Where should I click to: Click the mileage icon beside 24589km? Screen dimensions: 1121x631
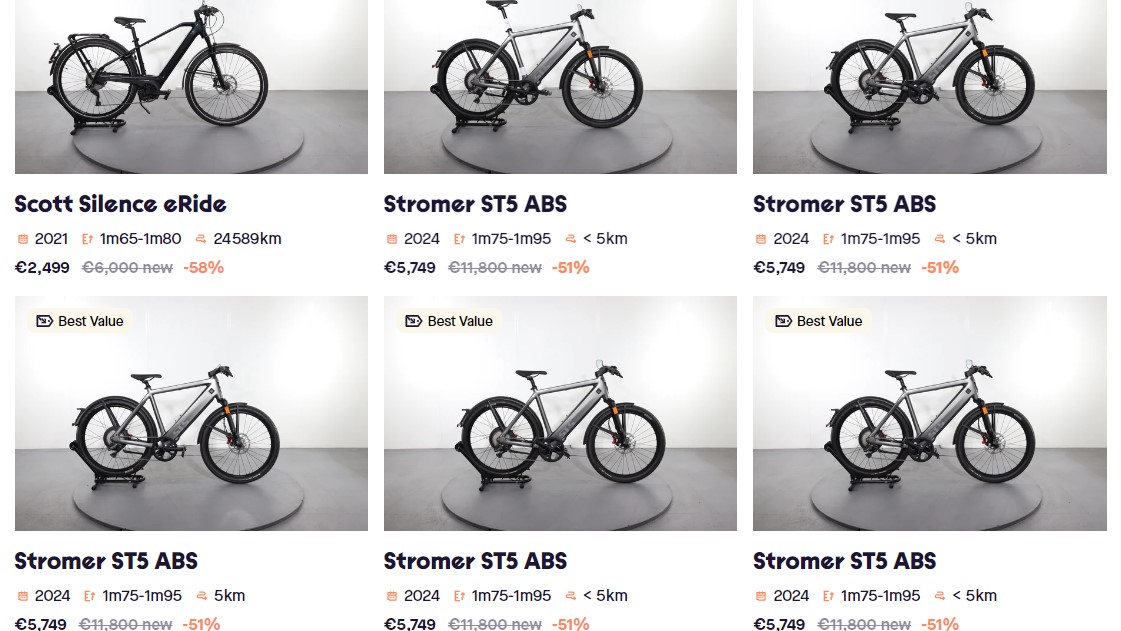pos(201,239)
